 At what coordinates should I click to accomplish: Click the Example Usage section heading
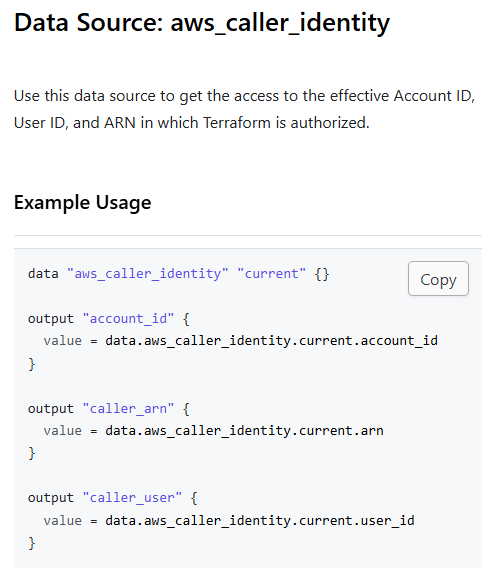(83, 203)
